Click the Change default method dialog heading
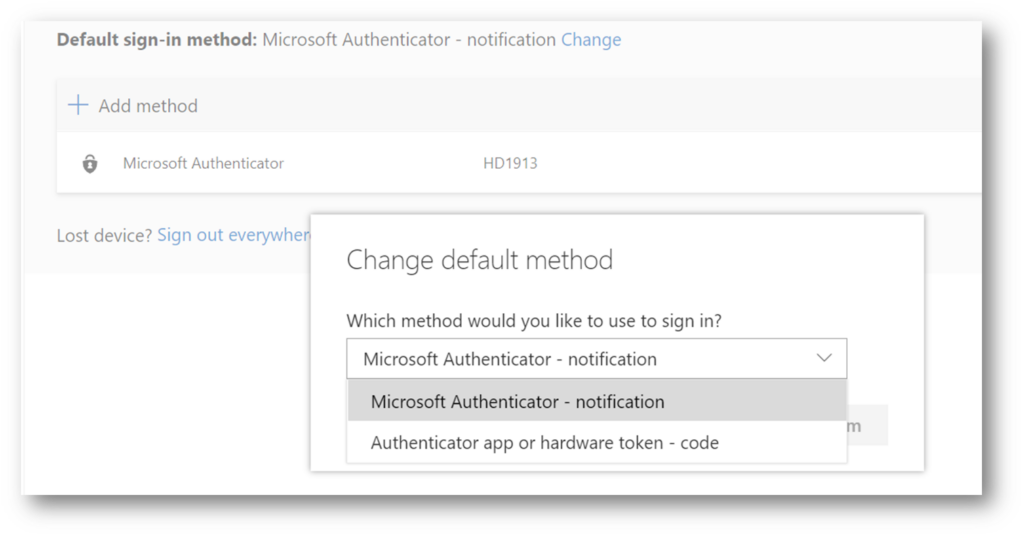 [479, 260]
